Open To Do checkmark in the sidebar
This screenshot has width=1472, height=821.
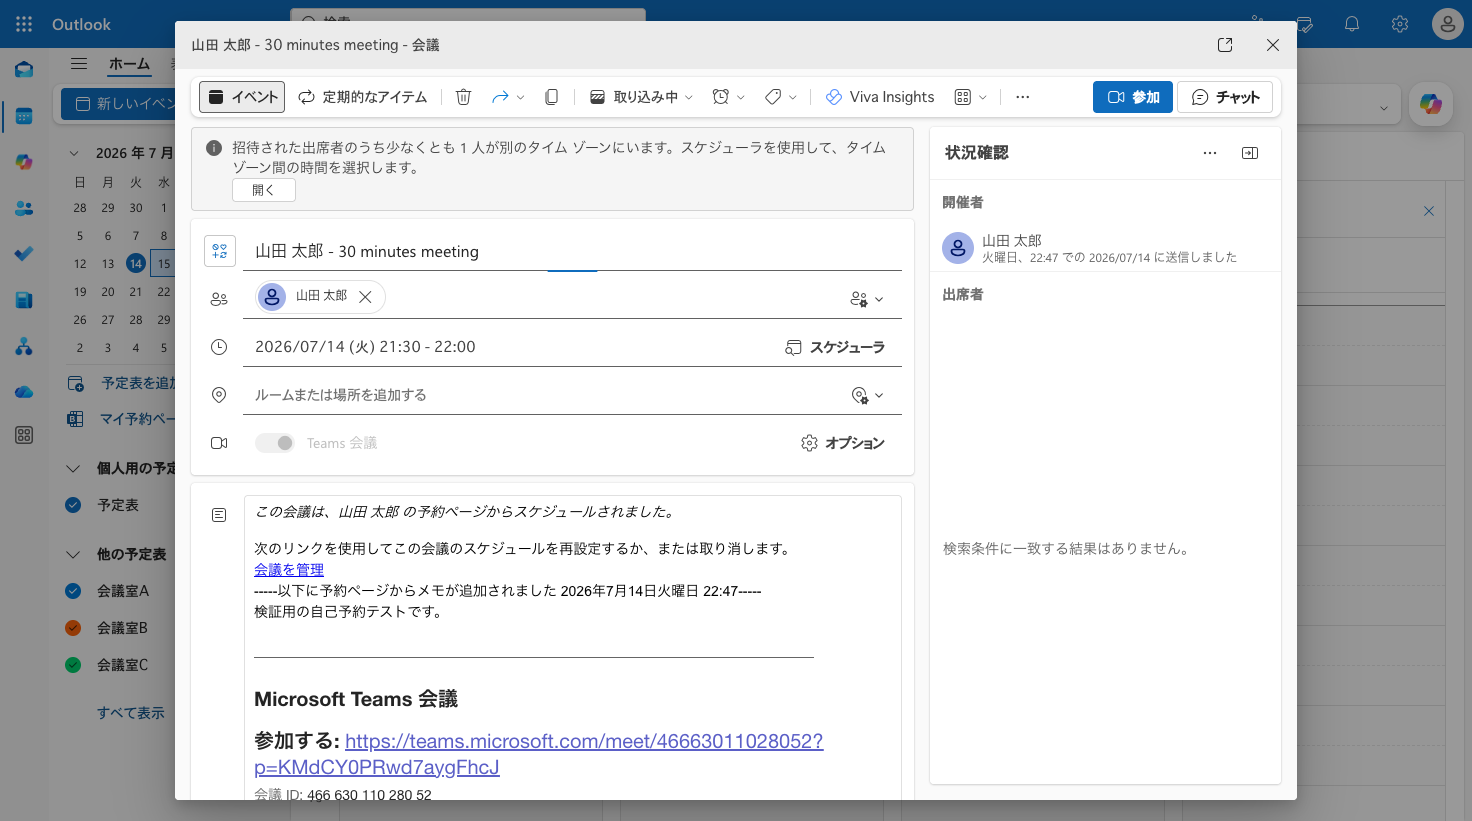point(24,254)
